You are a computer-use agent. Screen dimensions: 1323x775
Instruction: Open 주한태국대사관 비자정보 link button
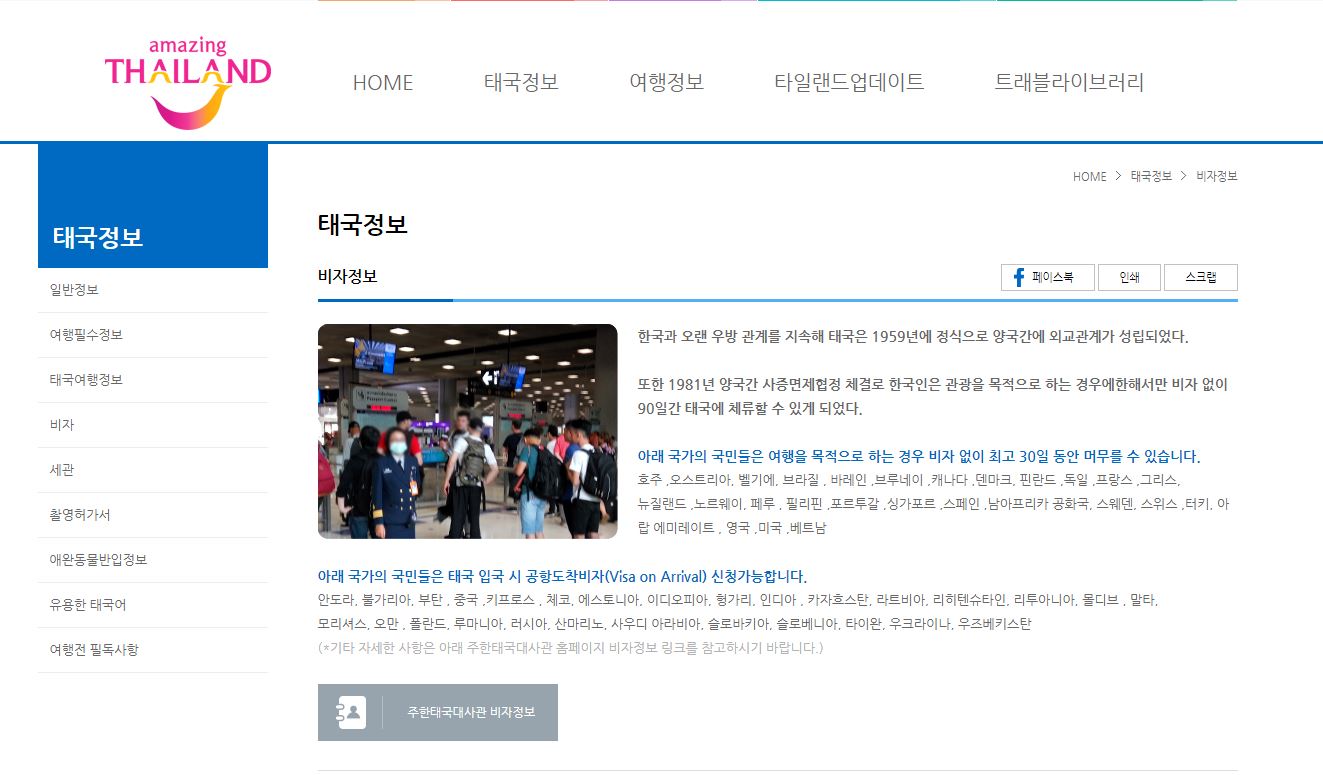click(x=438, y=712)
